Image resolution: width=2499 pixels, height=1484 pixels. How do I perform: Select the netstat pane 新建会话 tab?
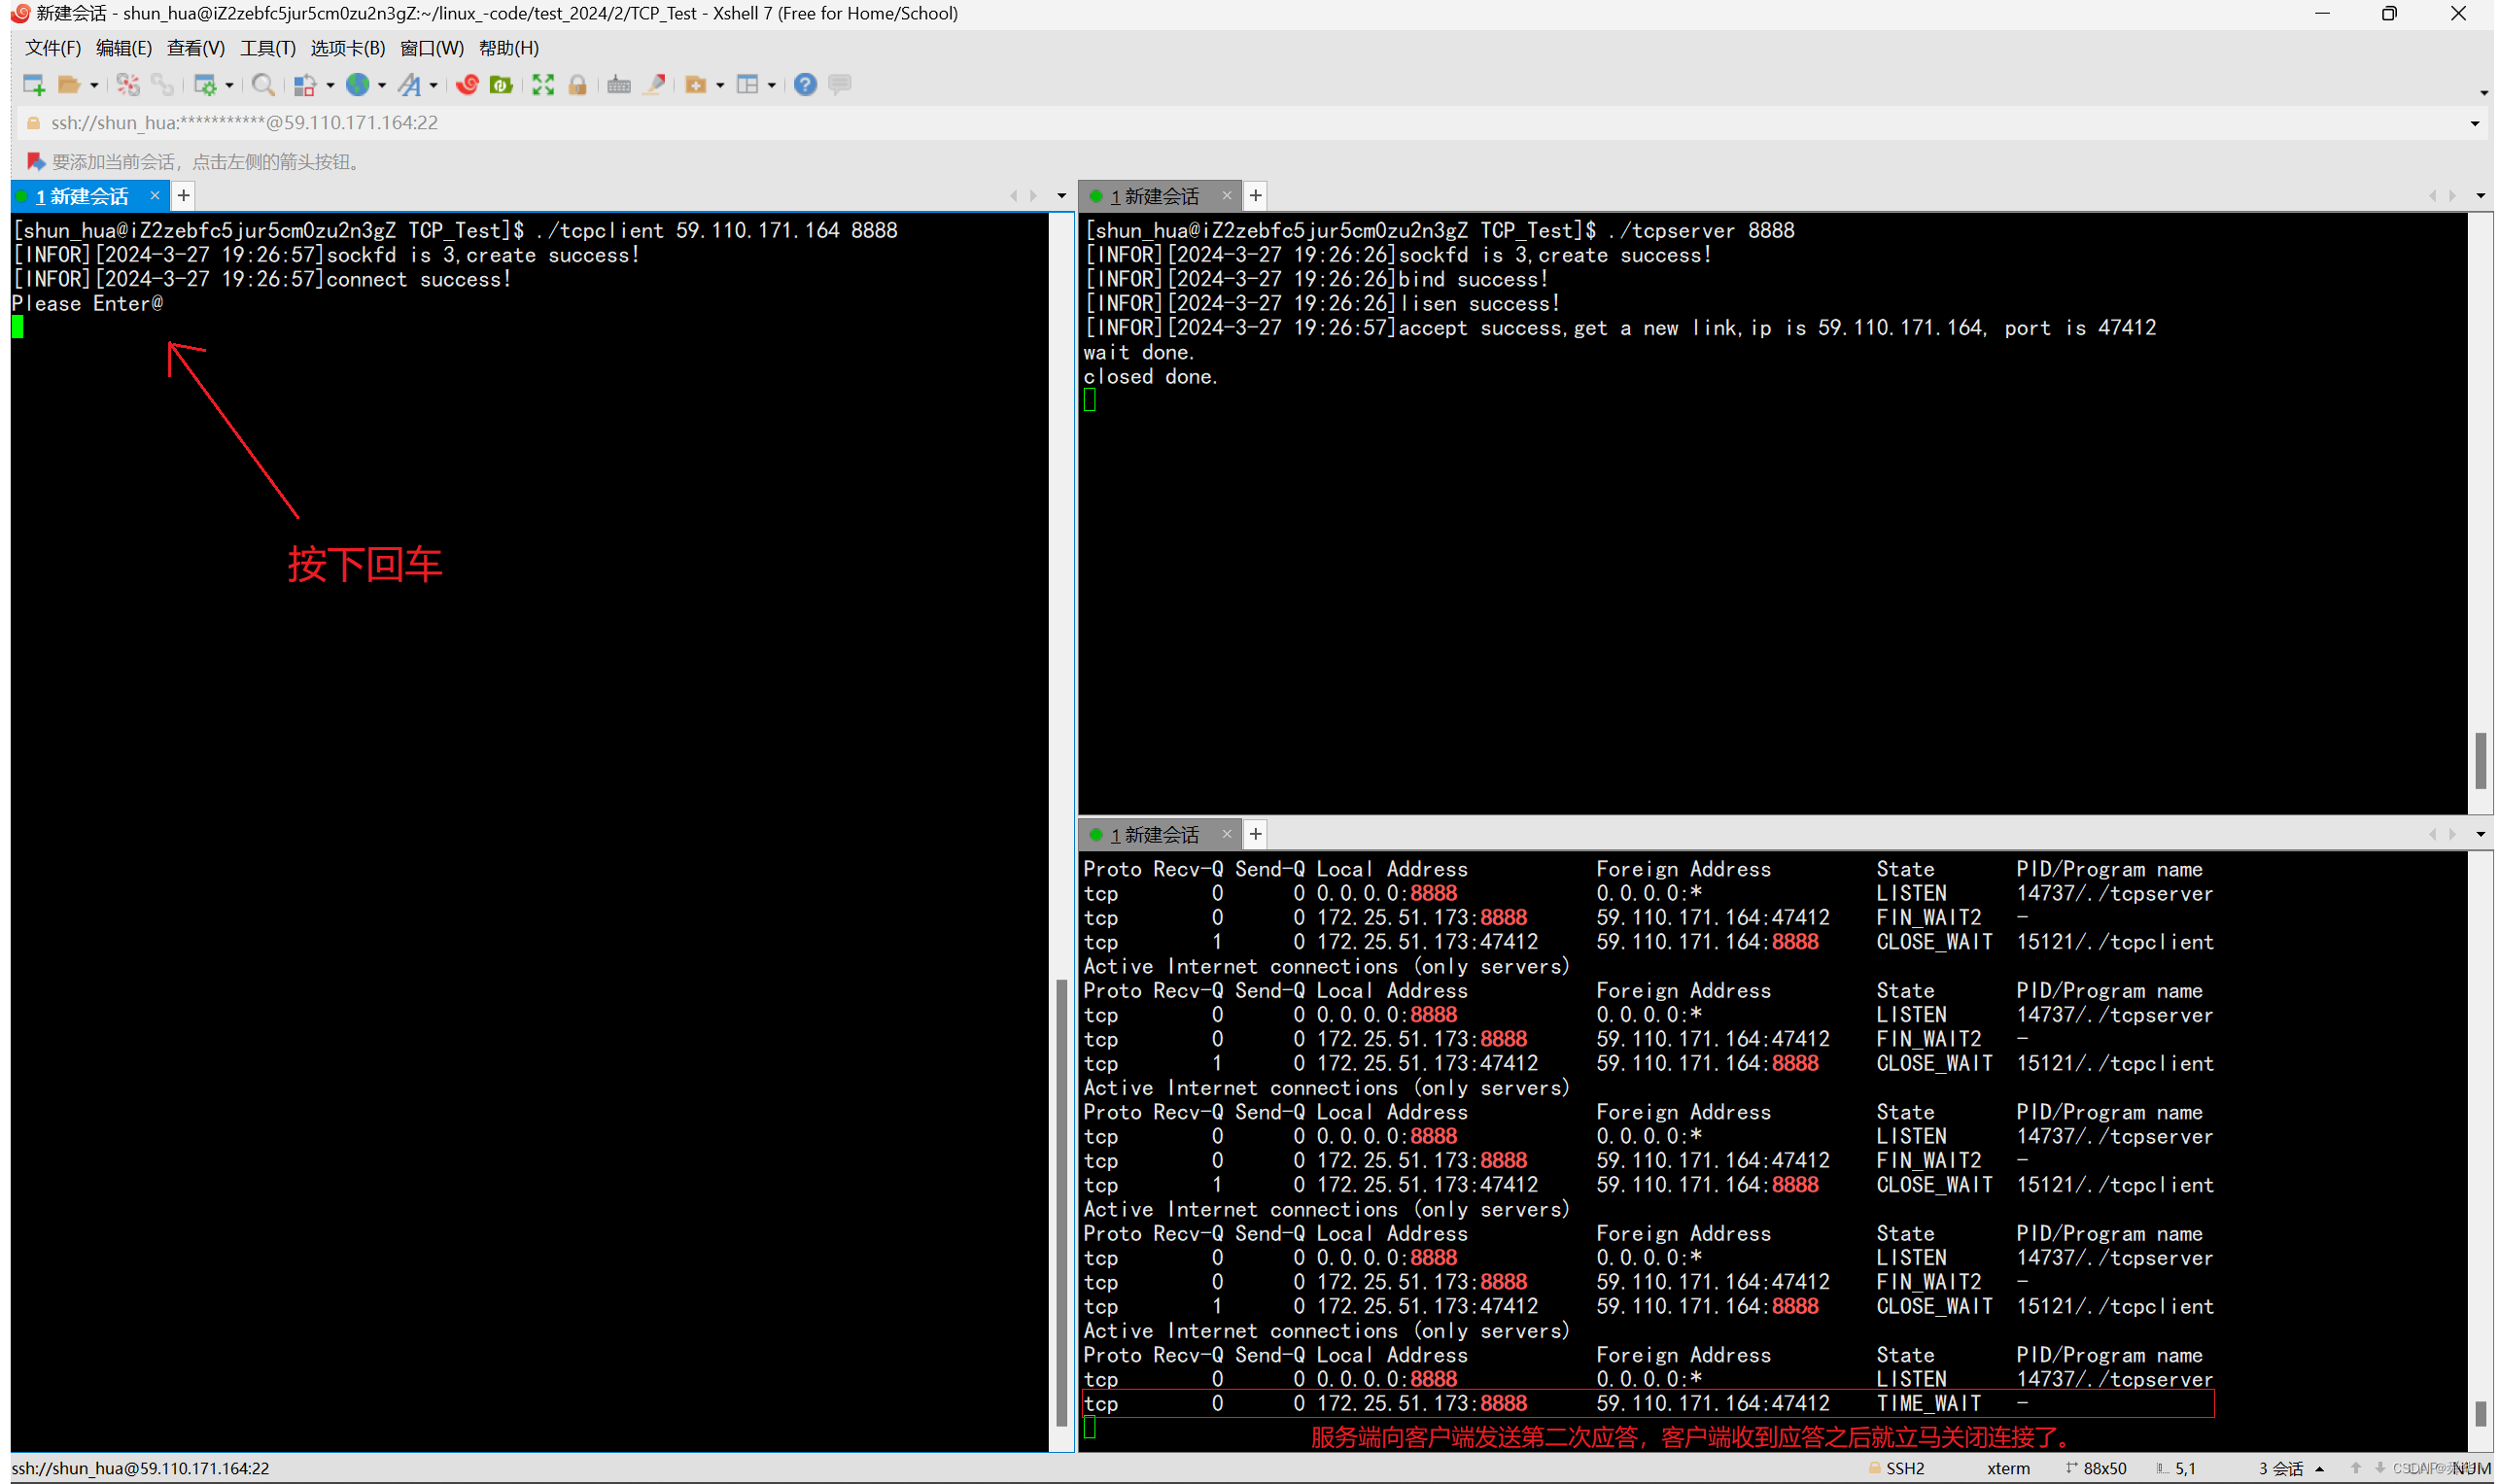[x=1154, y=834]
